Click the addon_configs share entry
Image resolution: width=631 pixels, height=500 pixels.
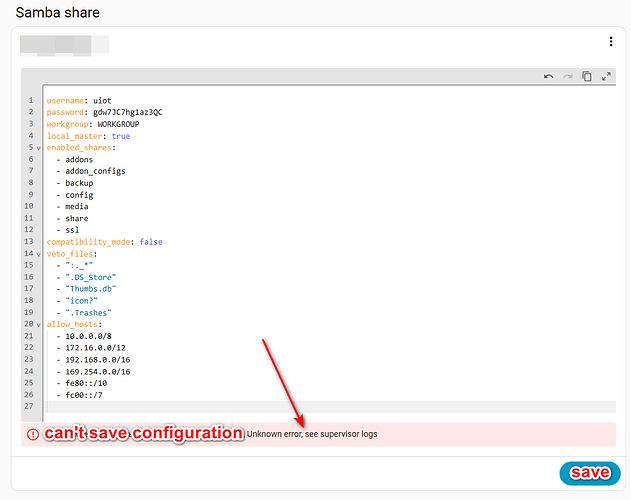[x=95, y=171]
